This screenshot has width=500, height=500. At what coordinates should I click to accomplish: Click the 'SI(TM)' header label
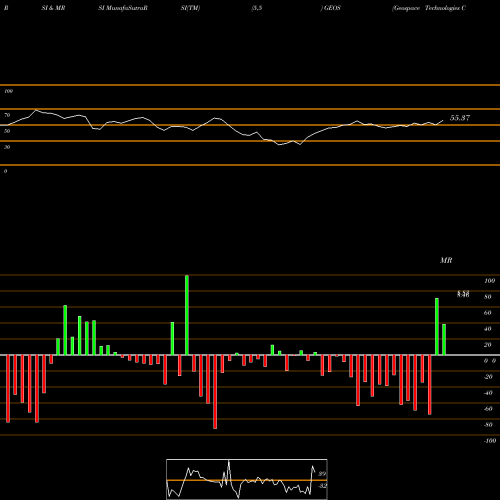(191, 8)
